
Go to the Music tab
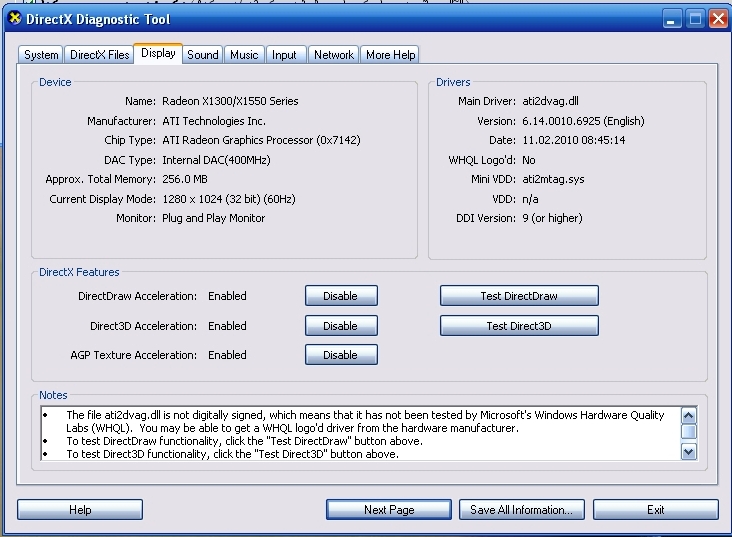pyautogui.click(x=244, y=55)
